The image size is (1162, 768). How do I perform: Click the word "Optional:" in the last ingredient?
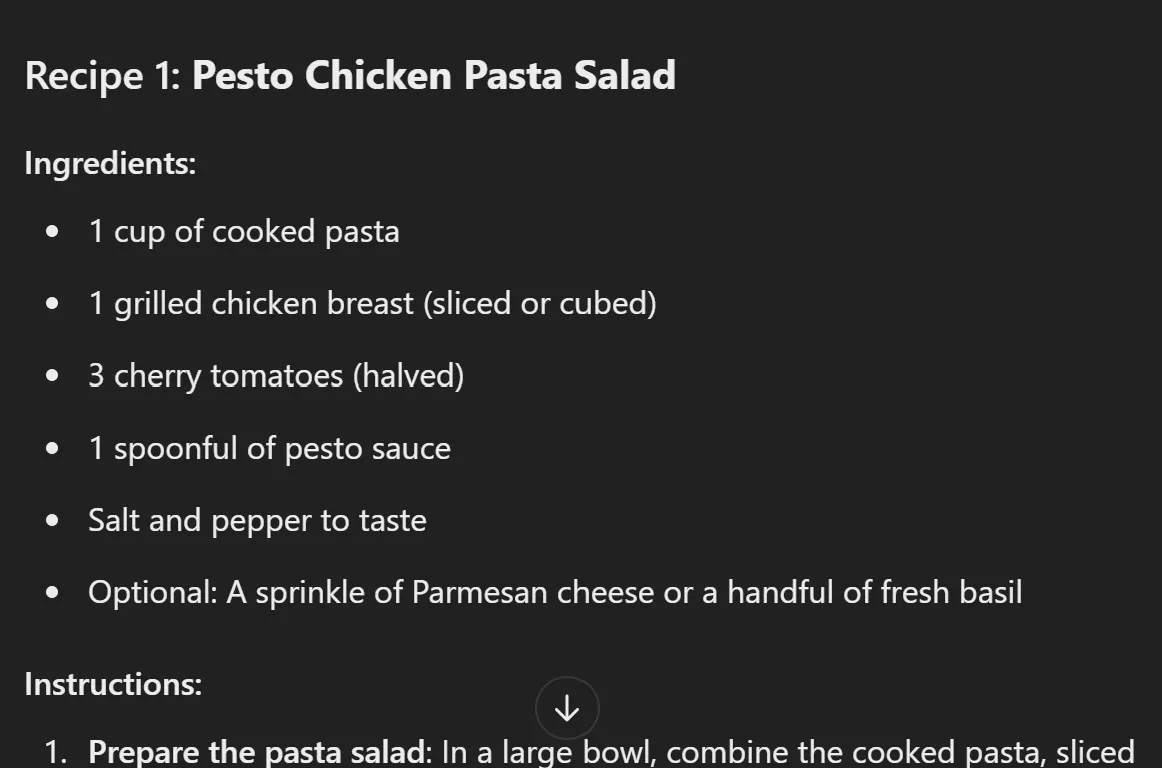tap(153, 592)
